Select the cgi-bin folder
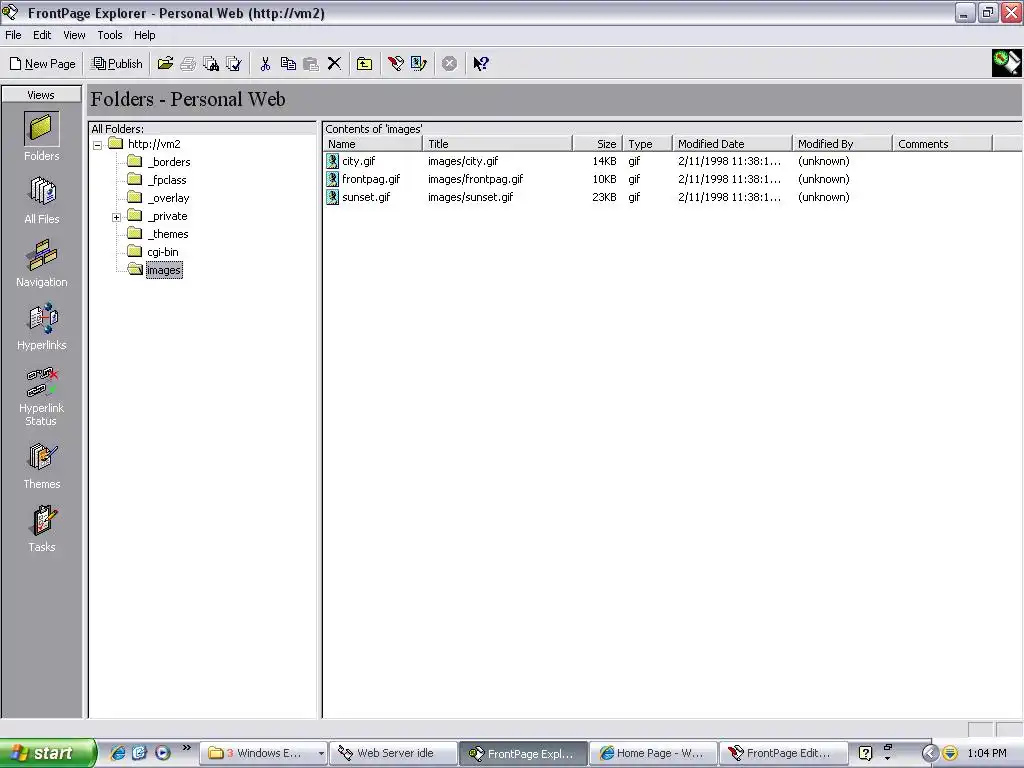Screen dimensions: 1024x768 (153, 252)
